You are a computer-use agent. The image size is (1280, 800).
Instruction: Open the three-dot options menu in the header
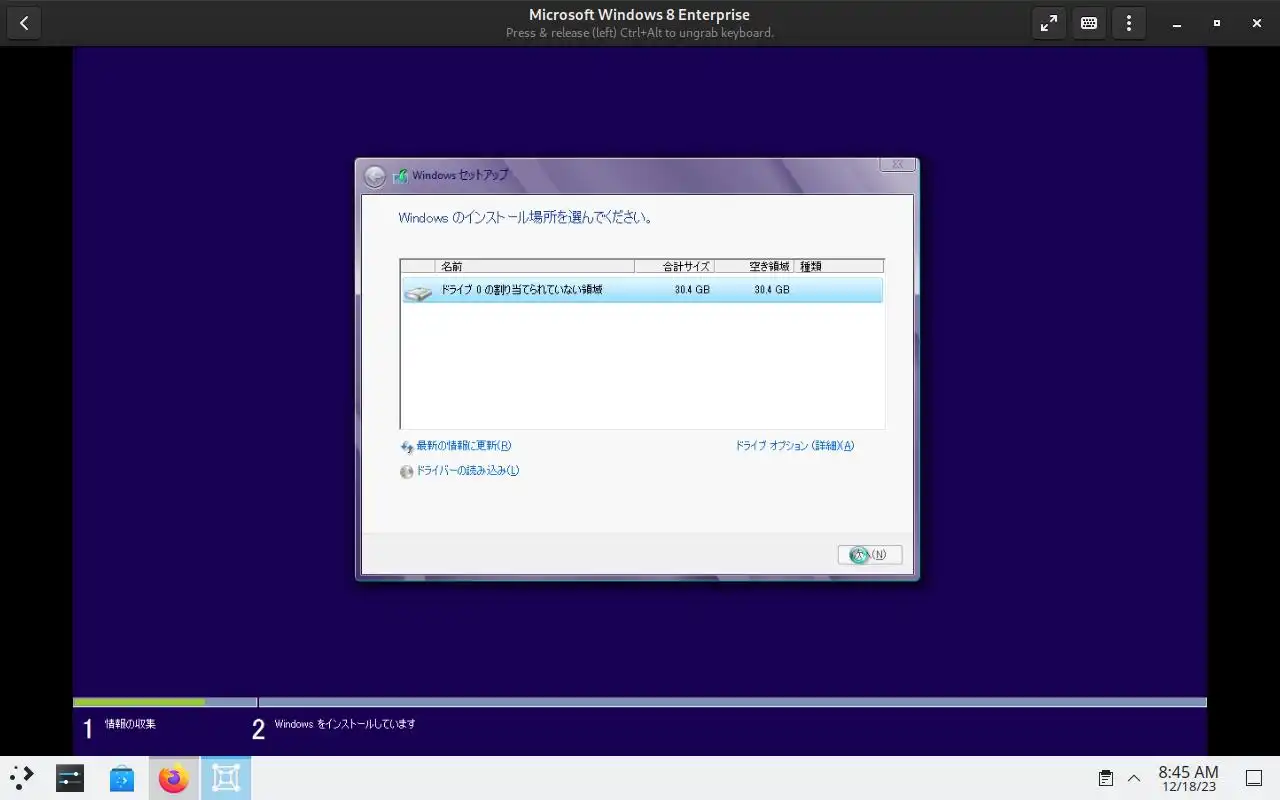point(1129,23)
